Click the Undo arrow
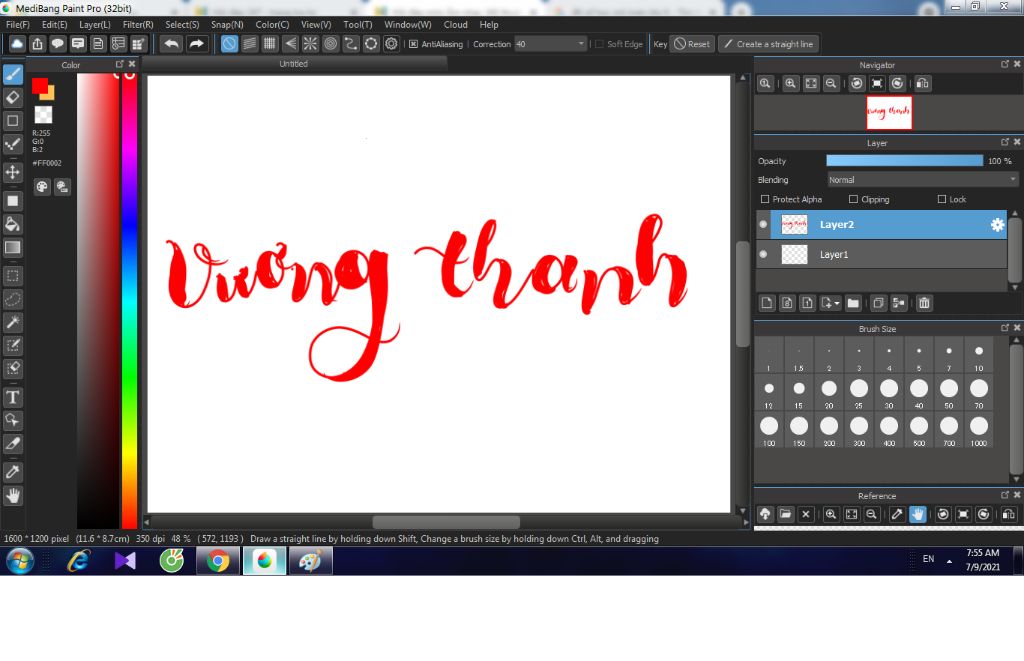The image size is (1024, 661). tap(171, 44)
